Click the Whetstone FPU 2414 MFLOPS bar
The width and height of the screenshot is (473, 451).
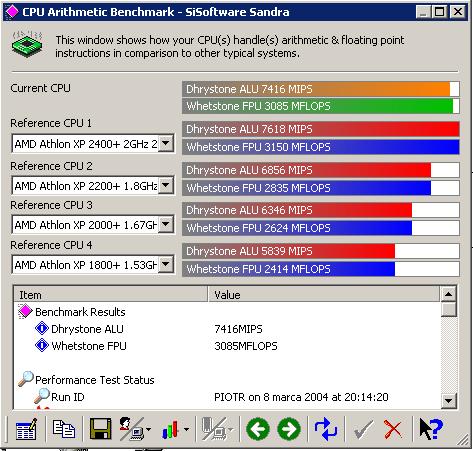click(x=321, y=269)
